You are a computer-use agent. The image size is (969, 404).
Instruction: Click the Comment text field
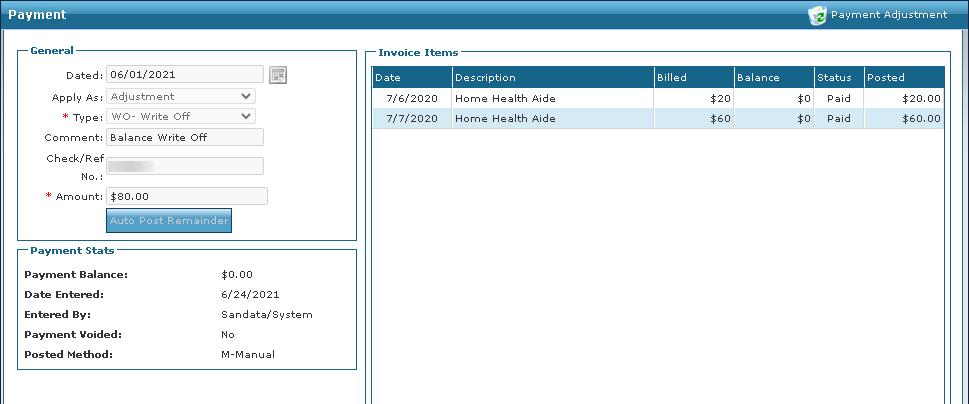tap(185, 137)
